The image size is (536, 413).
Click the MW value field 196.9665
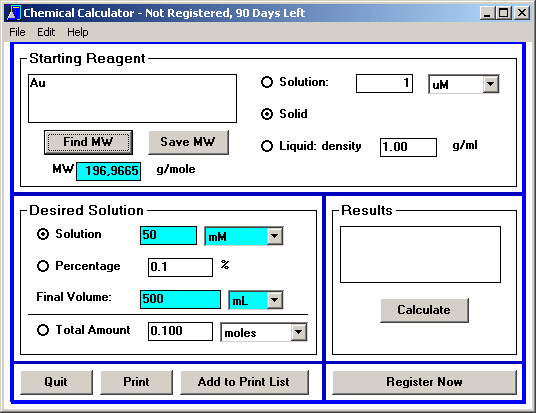point(108,171)
